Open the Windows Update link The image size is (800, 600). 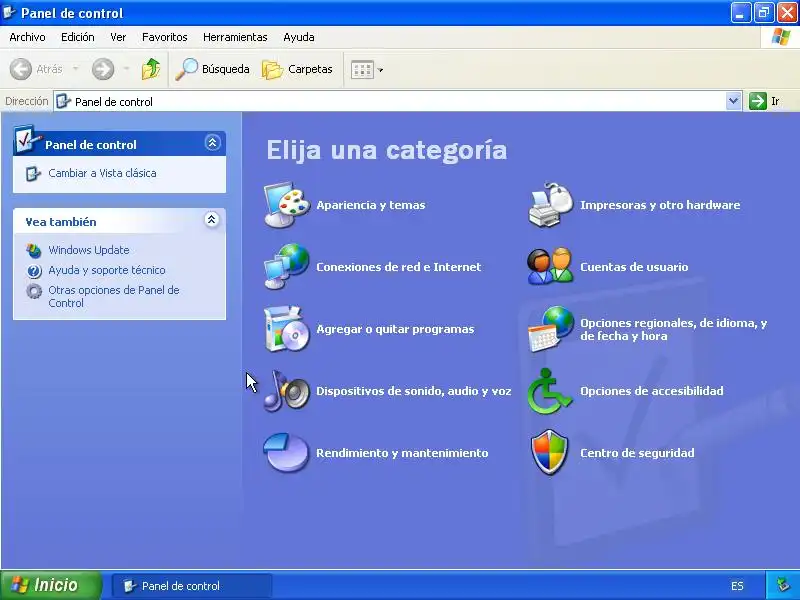click(89, 250)
